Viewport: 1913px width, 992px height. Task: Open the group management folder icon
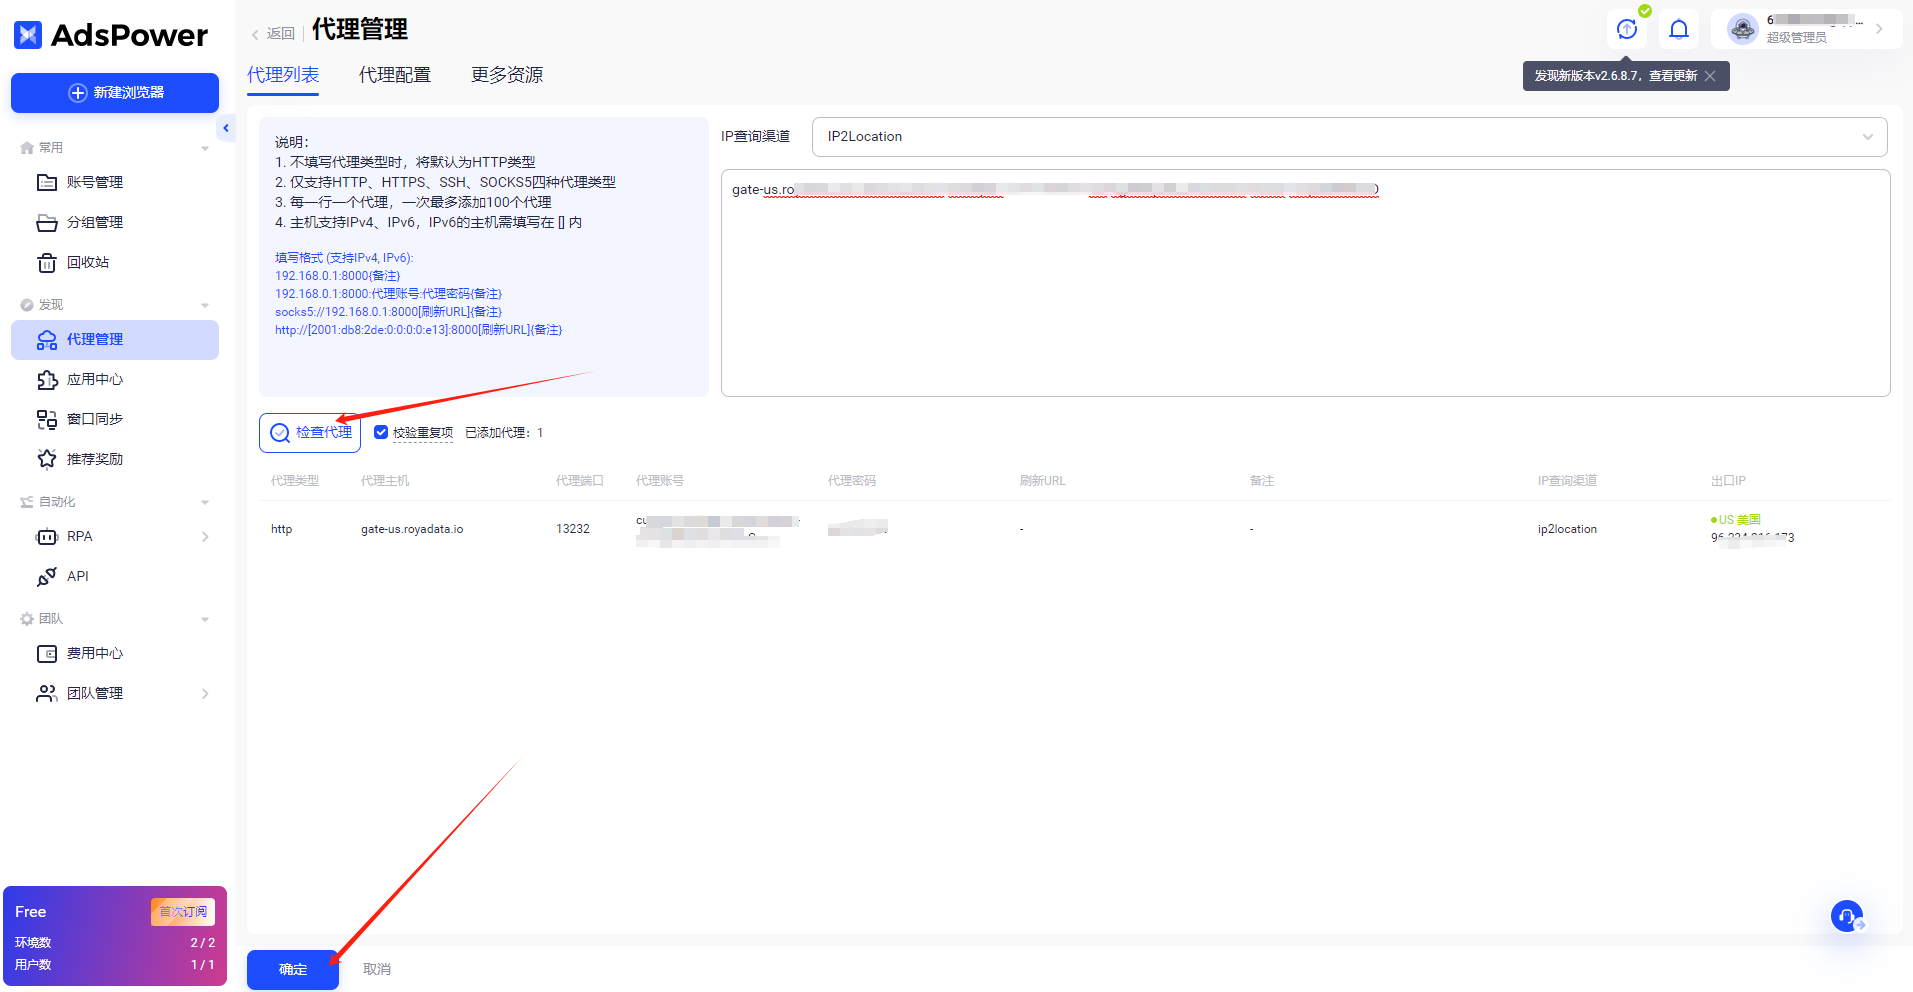point(47,222)
